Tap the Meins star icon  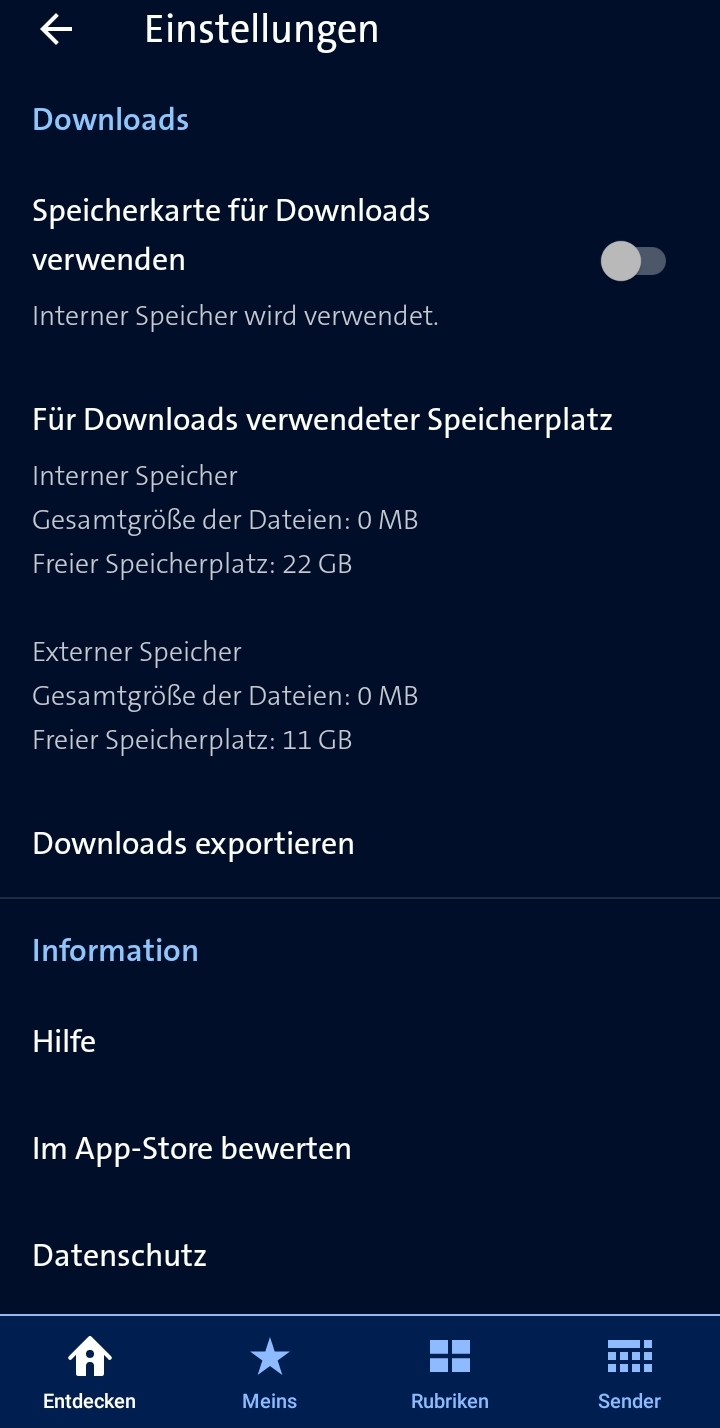click(x=269, y=1357)
